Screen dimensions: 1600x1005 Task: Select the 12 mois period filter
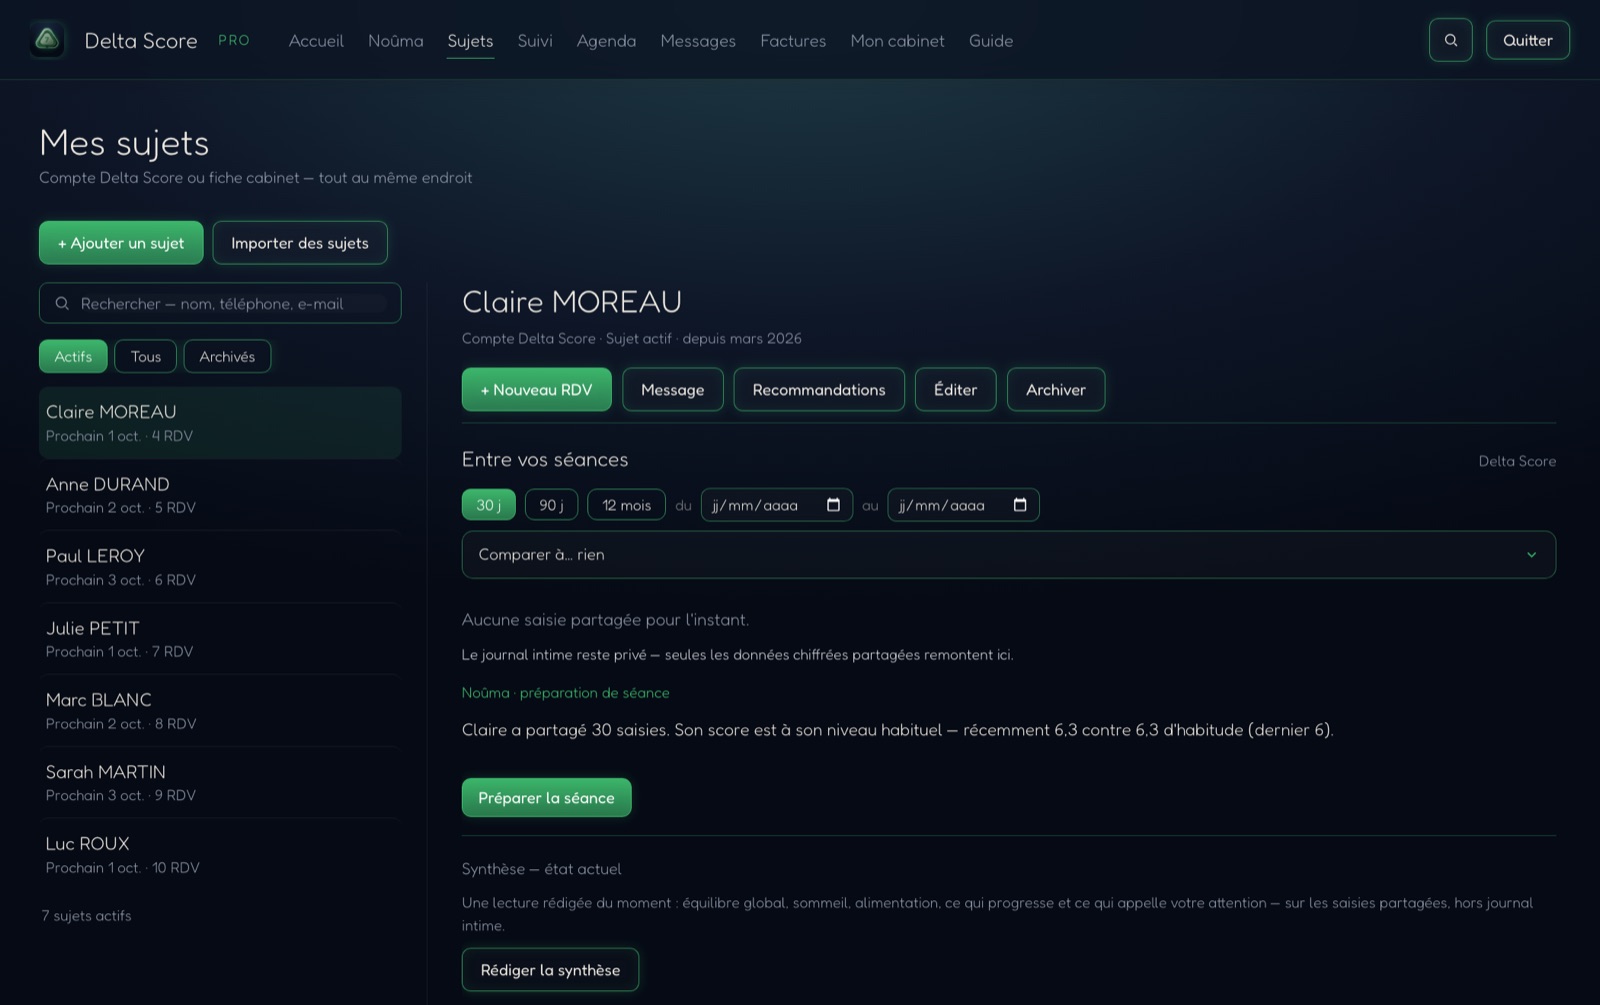point(626,505)
